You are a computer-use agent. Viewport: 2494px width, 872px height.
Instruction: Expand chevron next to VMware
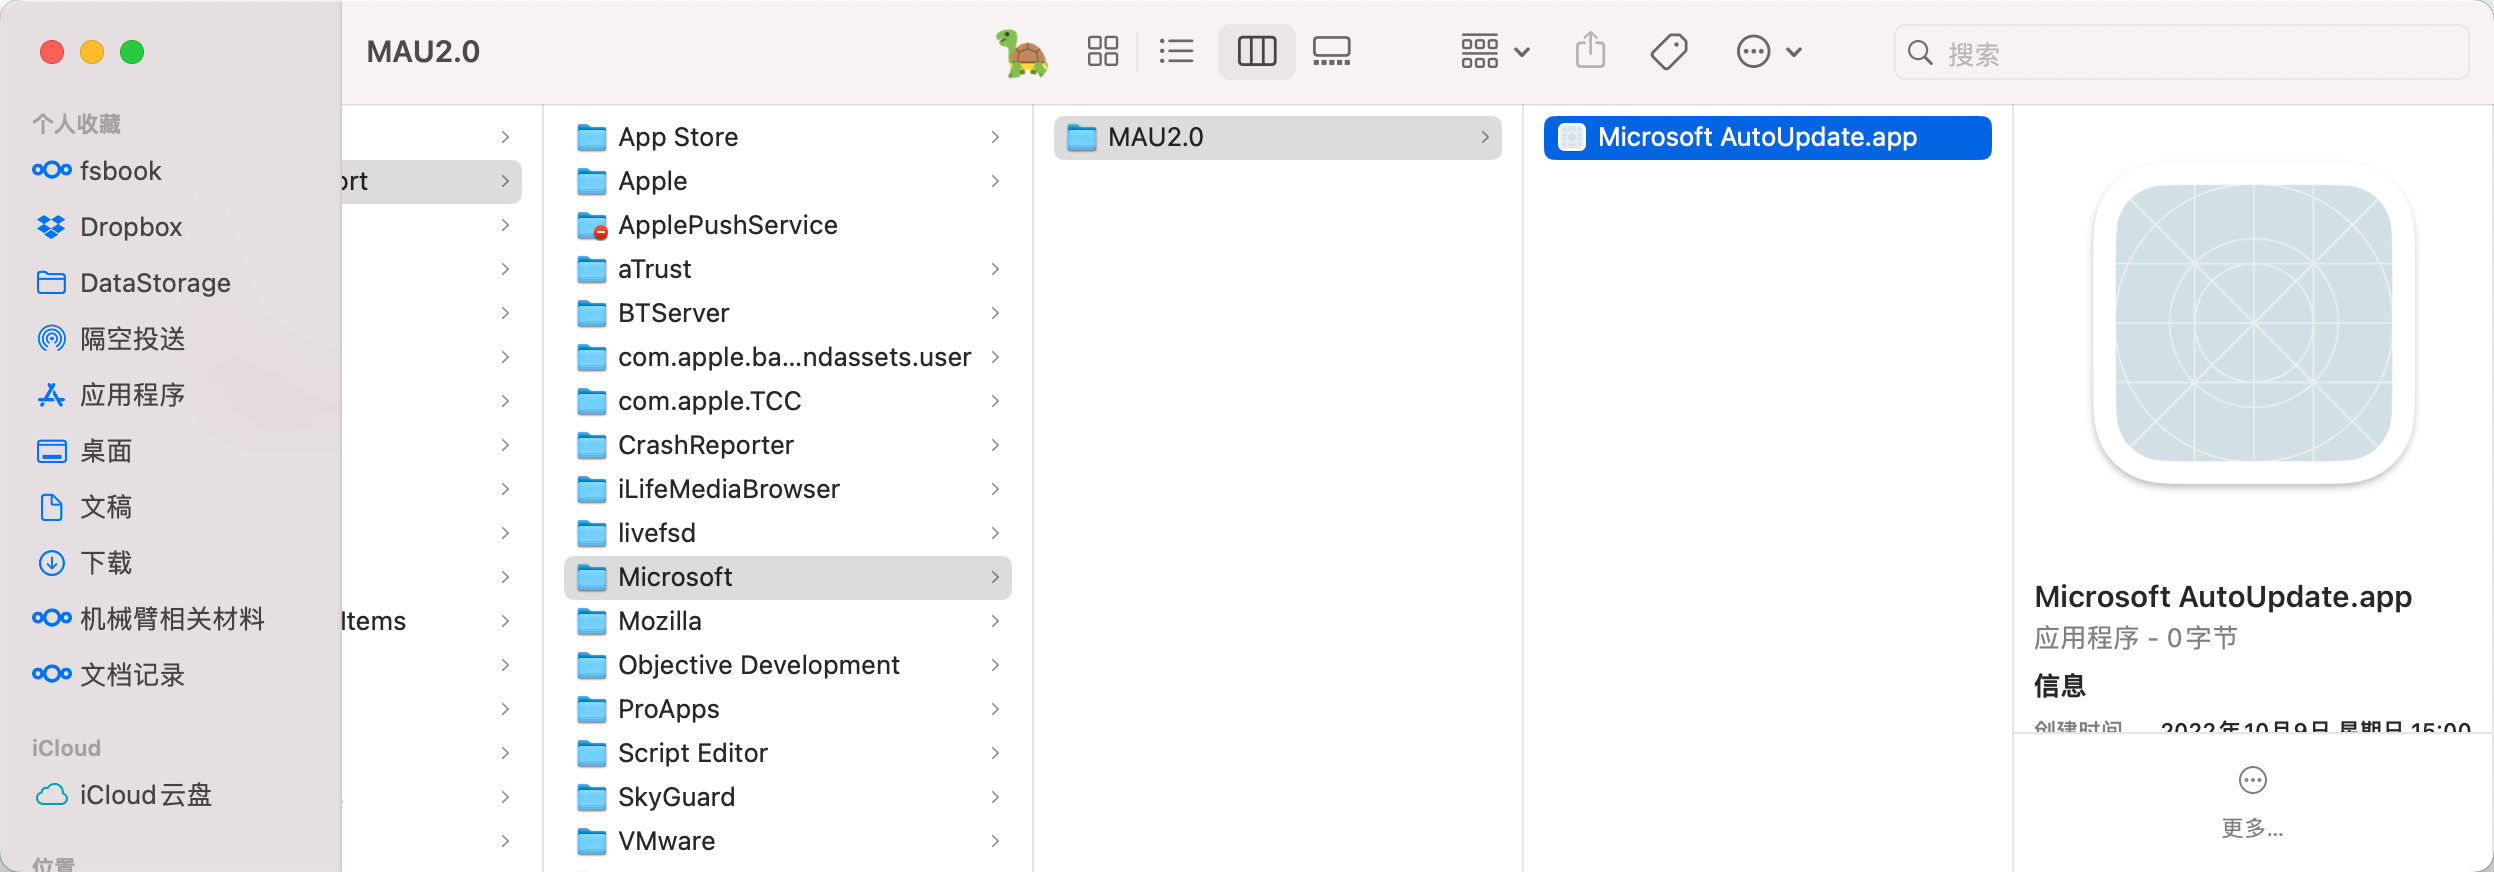point(995,841)
